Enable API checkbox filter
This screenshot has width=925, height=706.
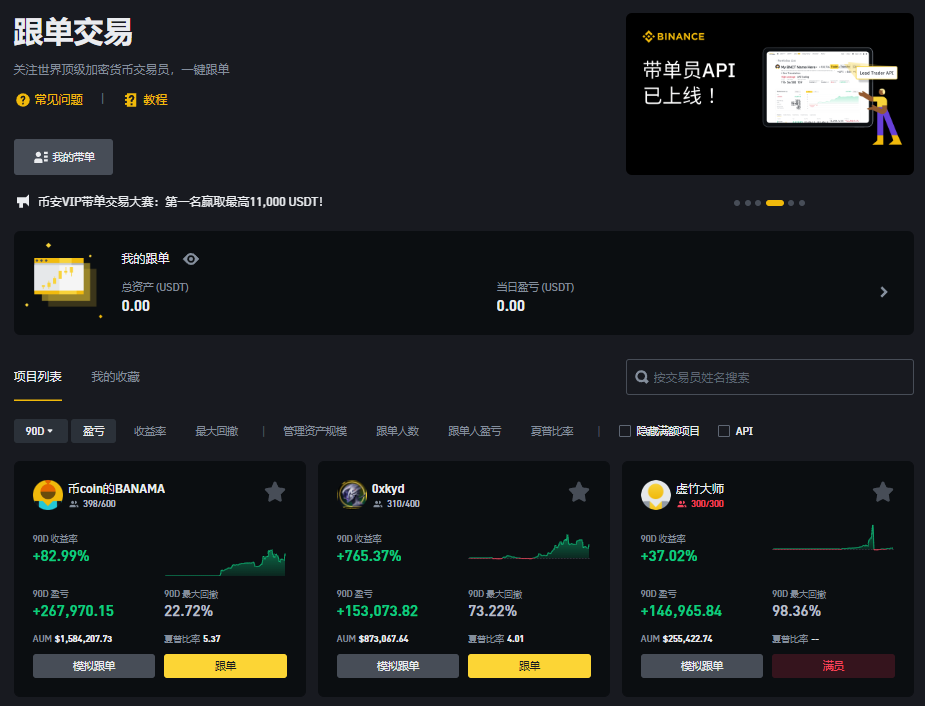click(724, 431)
